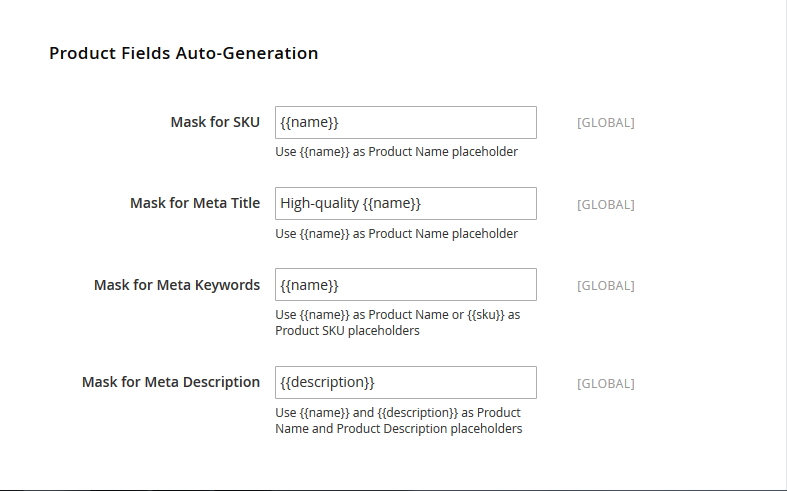The width and height of the screenshot is (787, 491).
Task: Click the hint text under Mask for Meta Title
Action: tap(397, 233)
